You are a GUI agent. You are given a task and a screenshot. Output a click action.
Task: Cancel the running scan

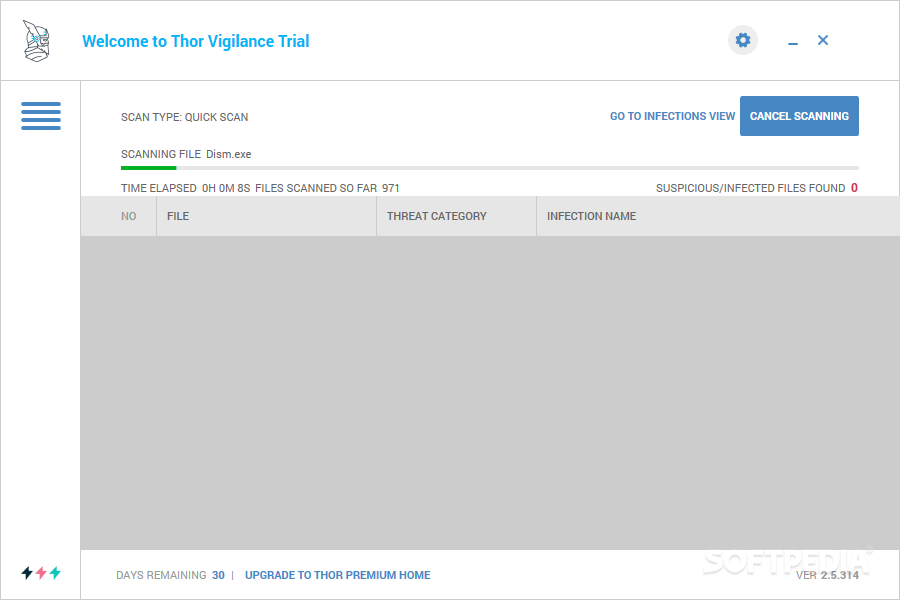click(799, 116)
